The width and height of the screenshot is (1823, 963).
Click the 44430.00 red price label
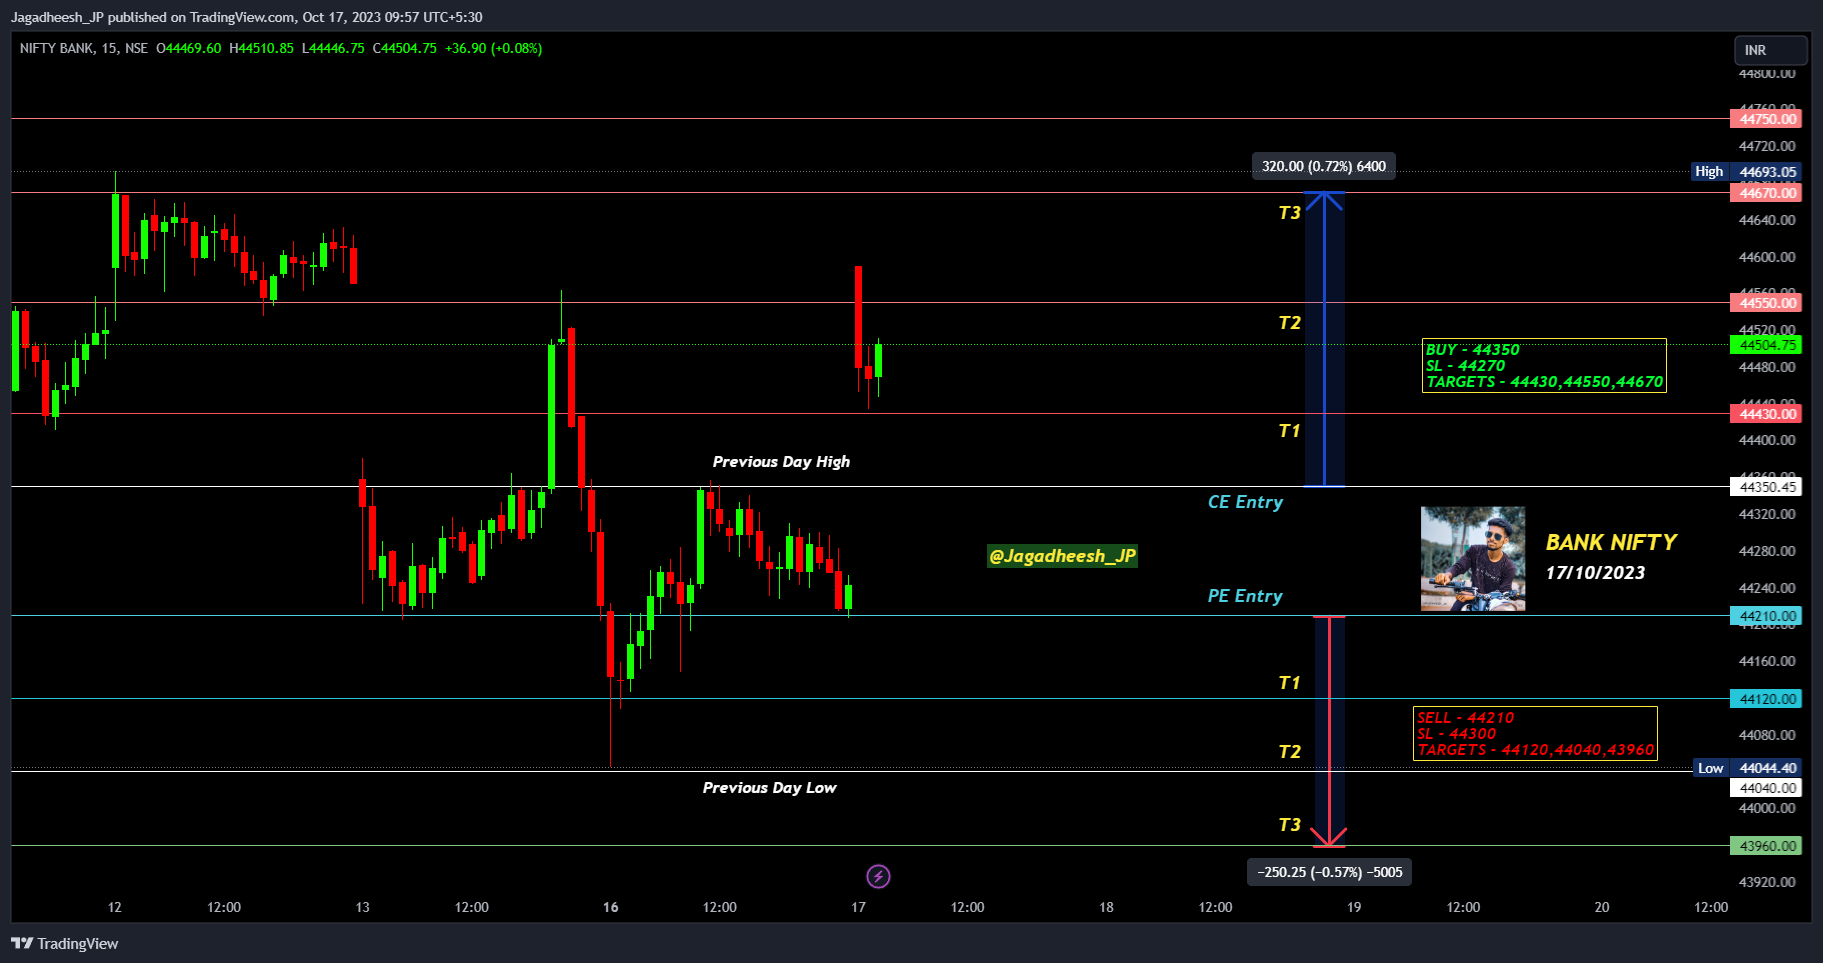click(x=1766, y=414)
